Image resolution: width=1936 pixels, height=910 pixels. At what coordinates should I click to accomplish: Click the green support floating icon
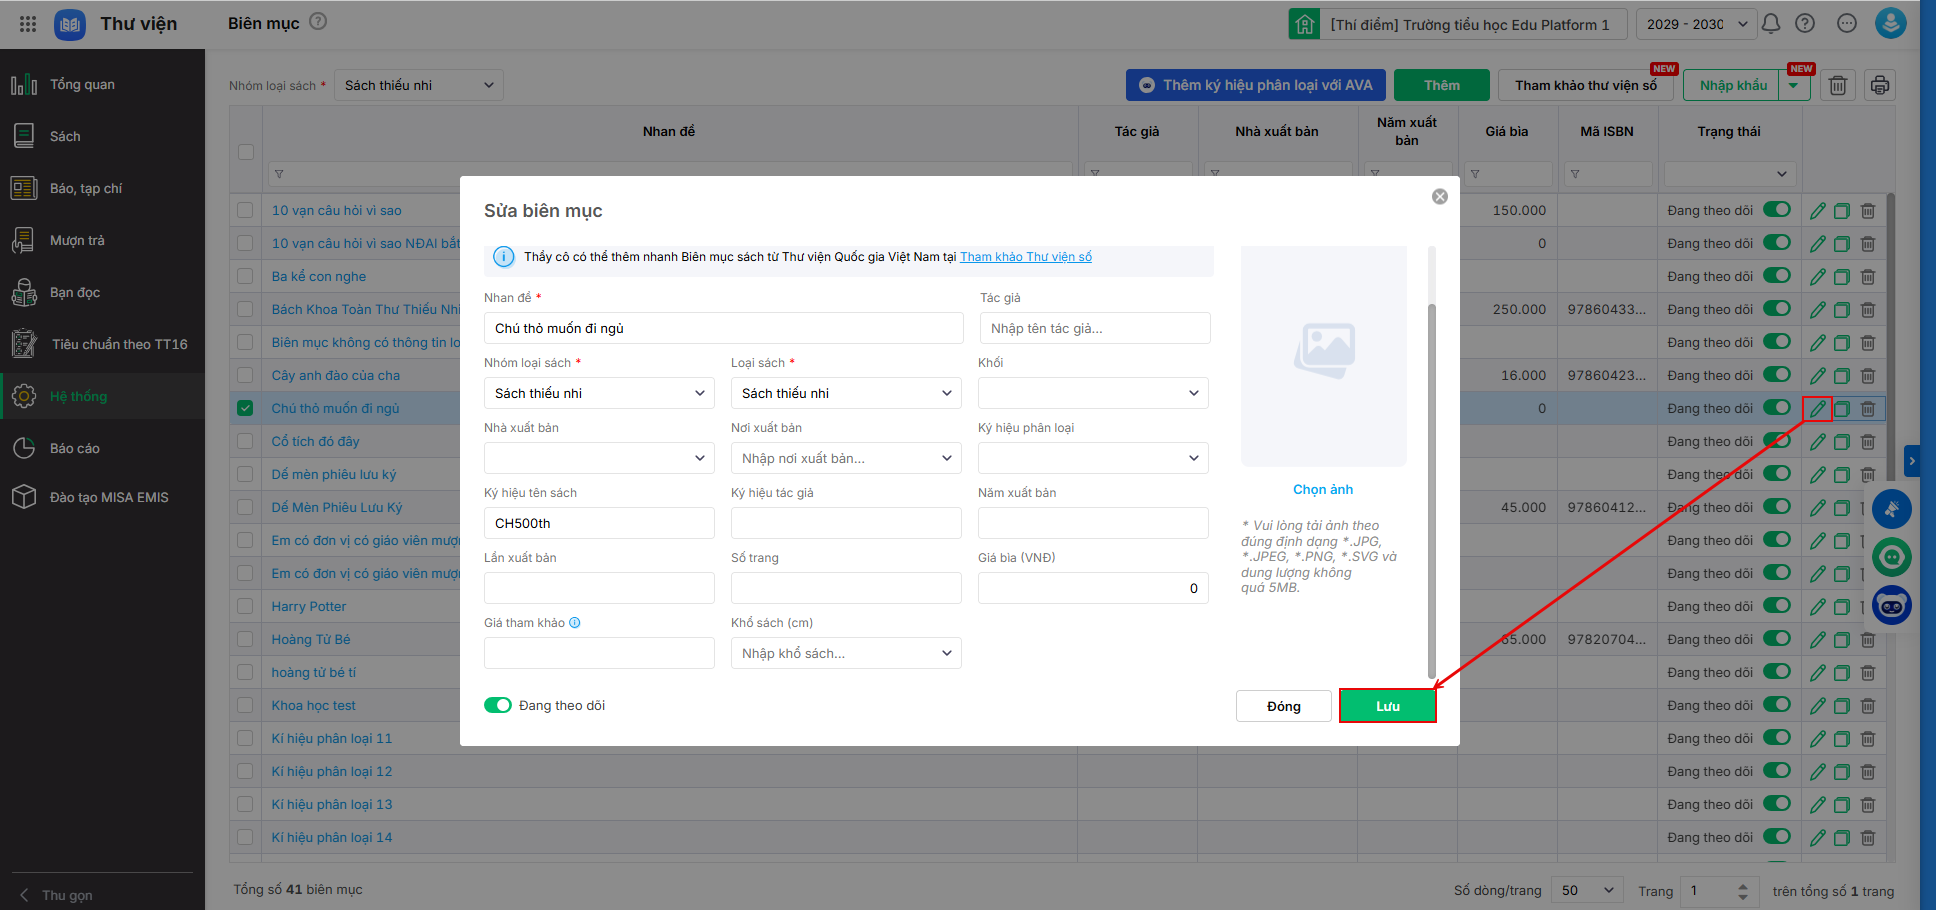point(1891,557)
